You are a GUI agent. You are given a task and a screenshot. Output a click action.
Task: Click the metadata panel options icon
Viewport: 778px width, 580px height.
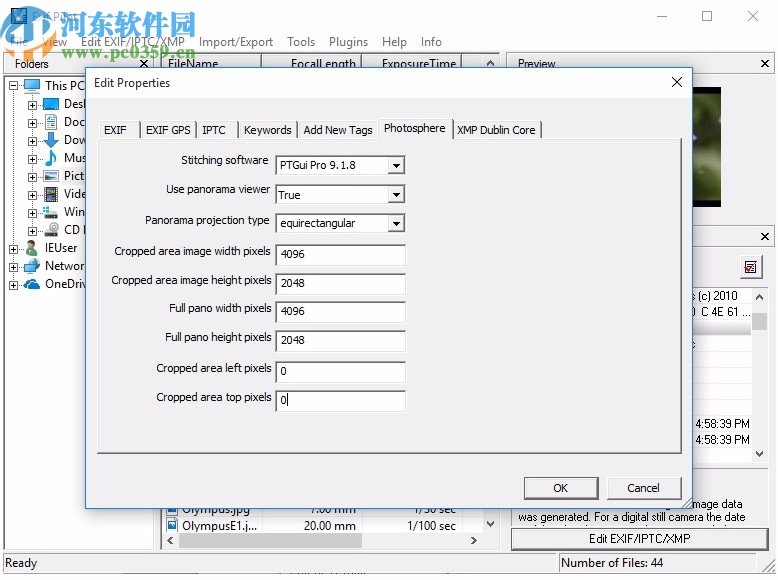point(751,267)
